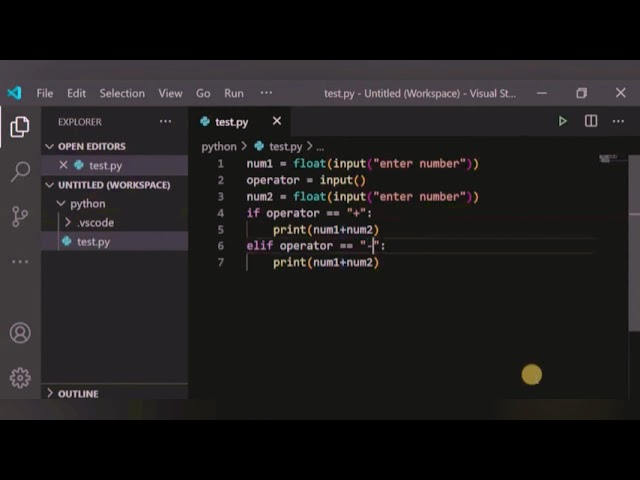Run the Python file with the play icon
The image size is (640, 480).
[x=562, y=121]
